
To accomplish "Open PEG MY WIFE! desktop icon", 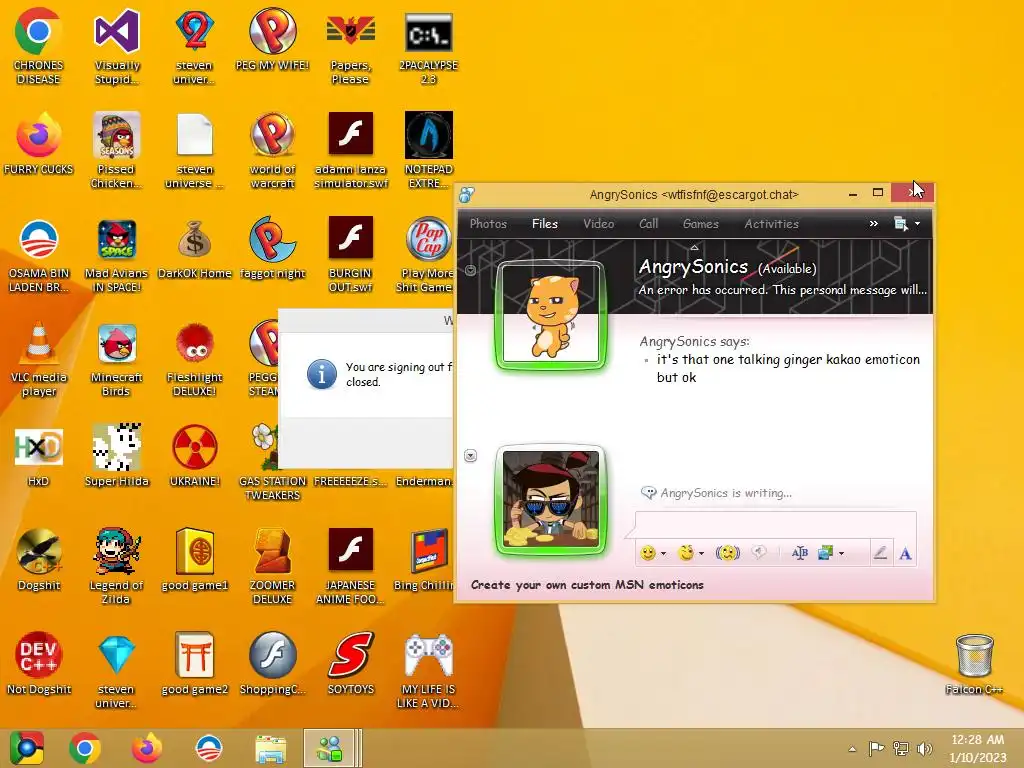I will (x=272, y=39).
